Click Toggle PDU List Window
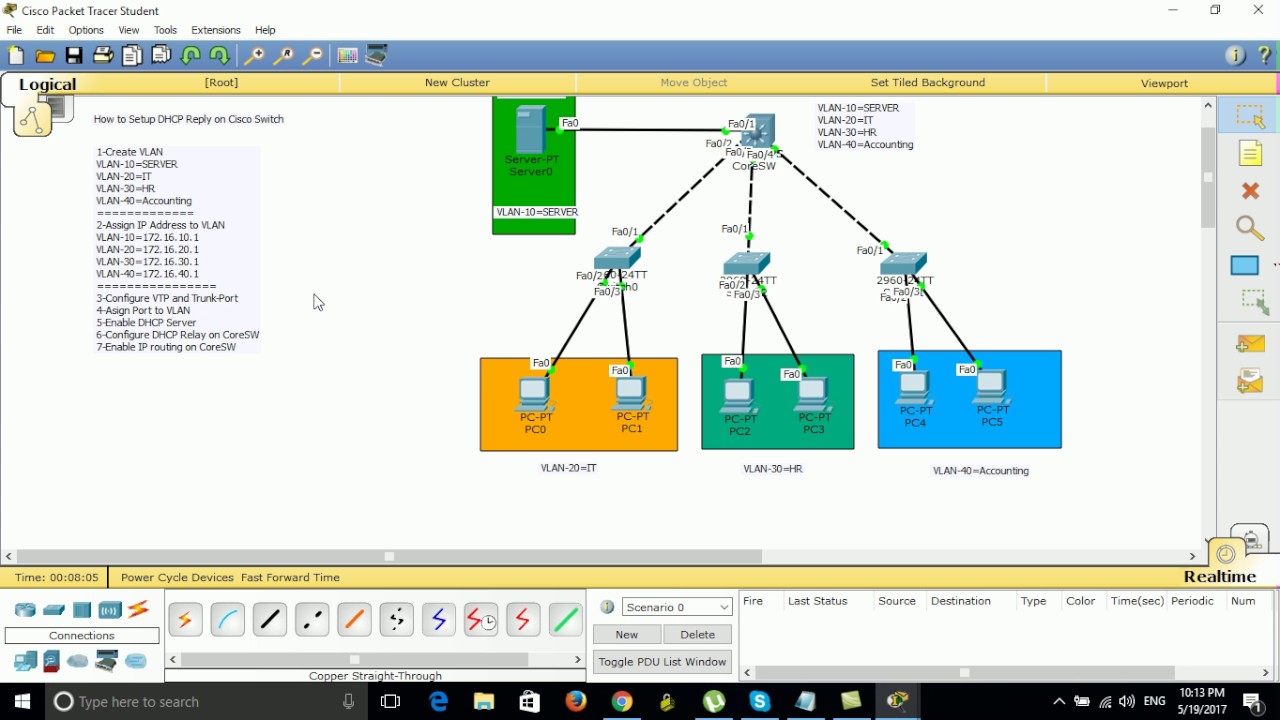The height and width of the screenshot is (720, 1280). point(663,662)
